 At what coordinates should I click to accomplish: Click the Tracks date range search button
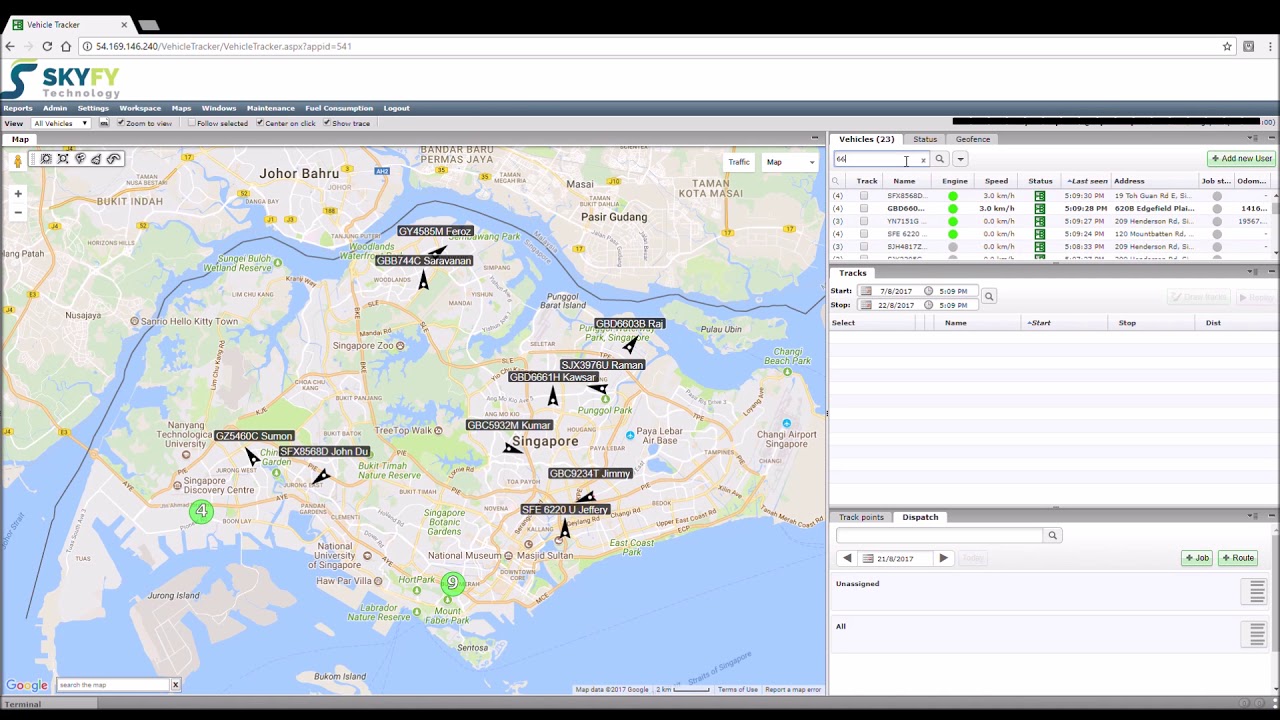pos(989,296)
